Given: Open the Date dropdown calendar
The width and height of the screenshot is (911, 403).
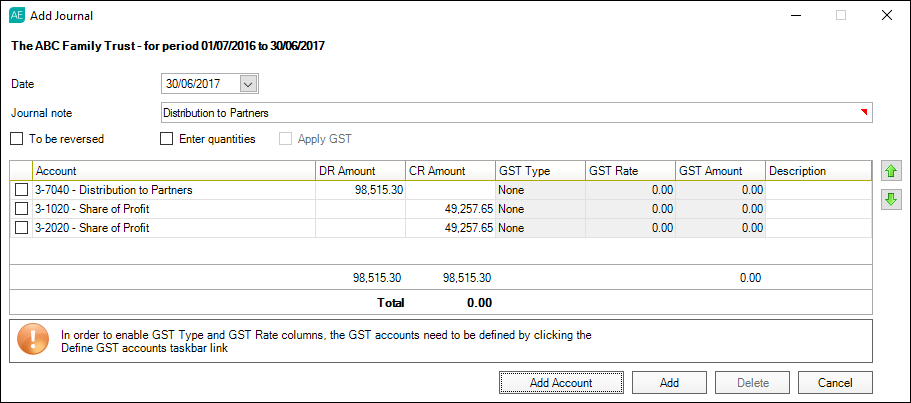Looking at the screenshot, I should coord(249,84).
